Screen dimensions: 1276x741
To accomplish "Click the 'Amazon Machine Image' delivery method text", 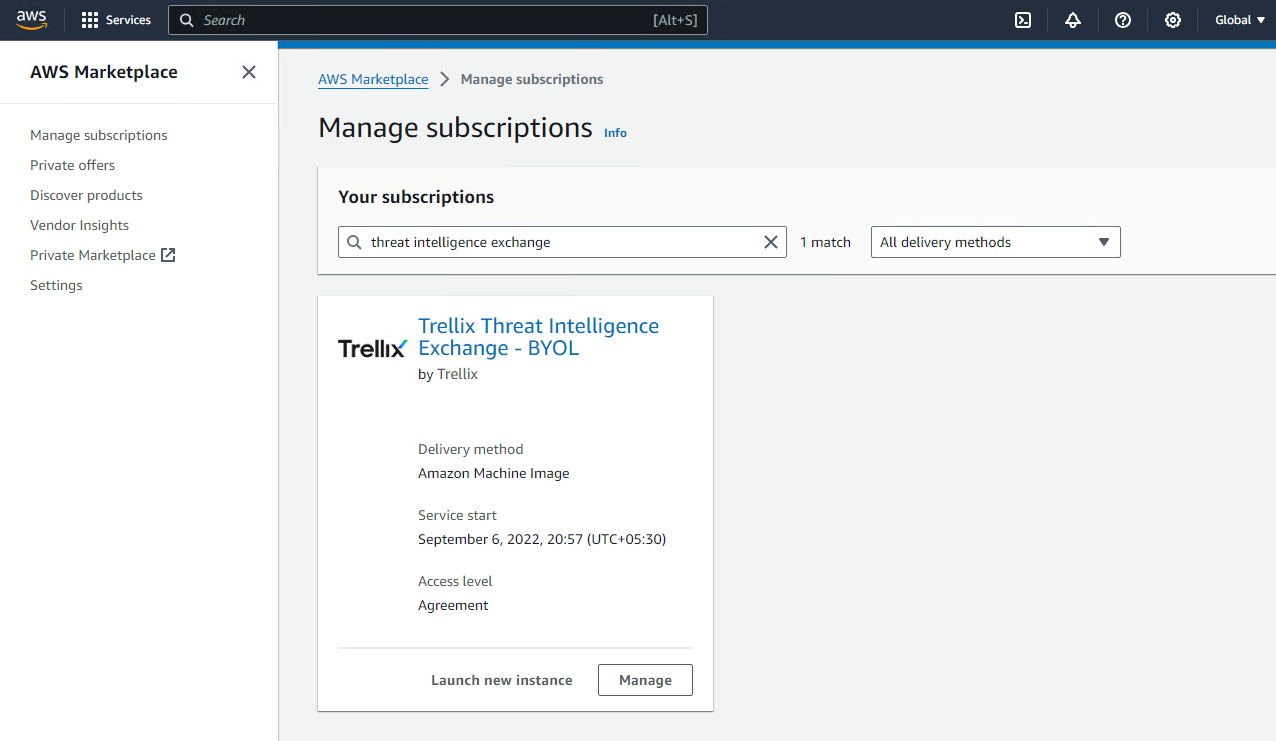I will pos(493,473).
